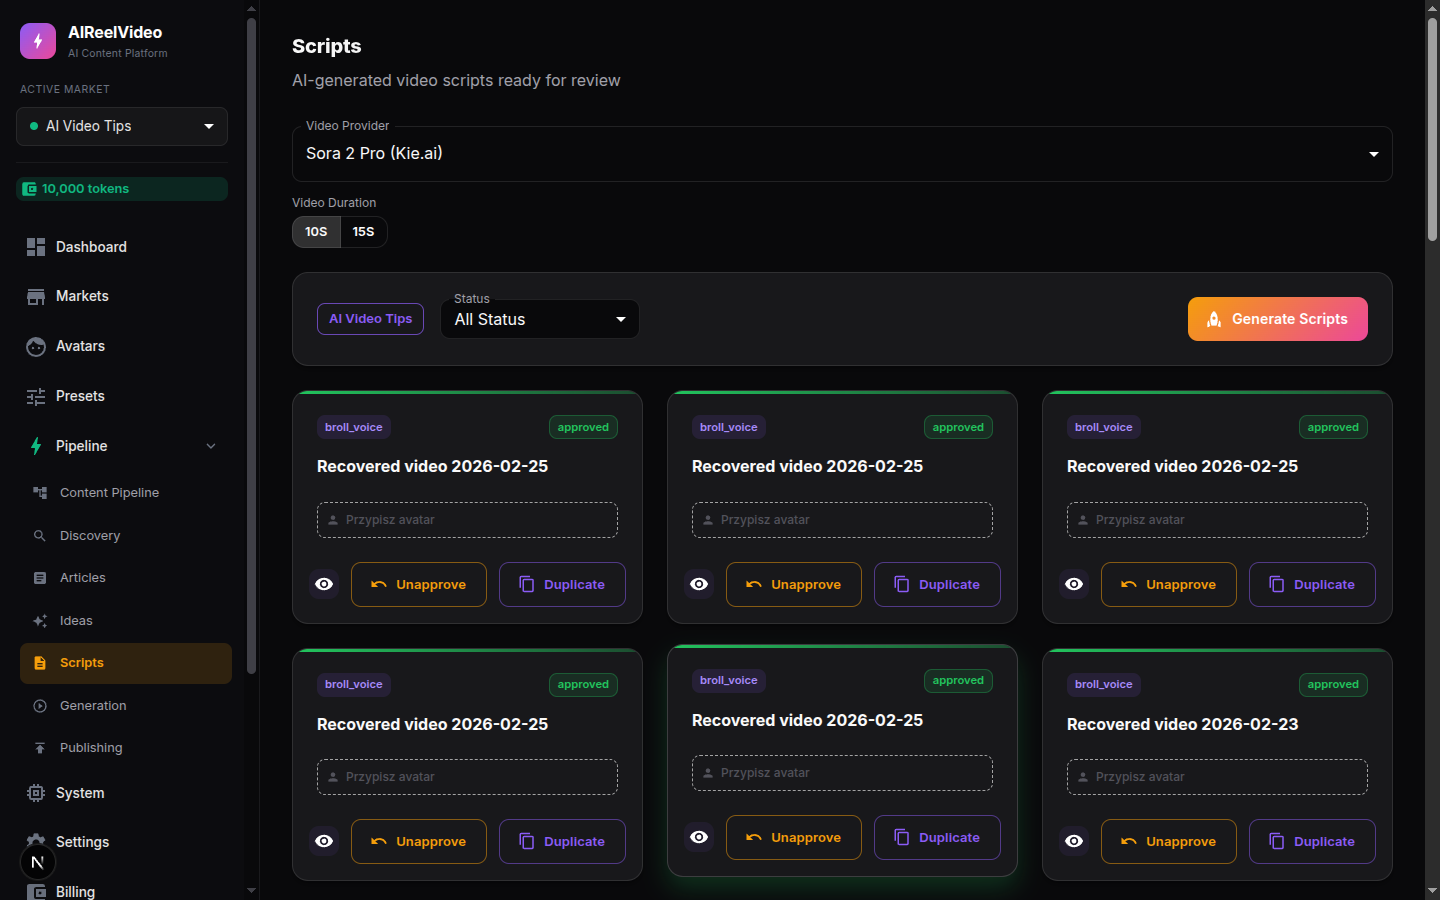Image resolution: width=1440 pixels, height=900 pixels.
Task: Expand the Status filter dropdown
Action: pos(540,319)
